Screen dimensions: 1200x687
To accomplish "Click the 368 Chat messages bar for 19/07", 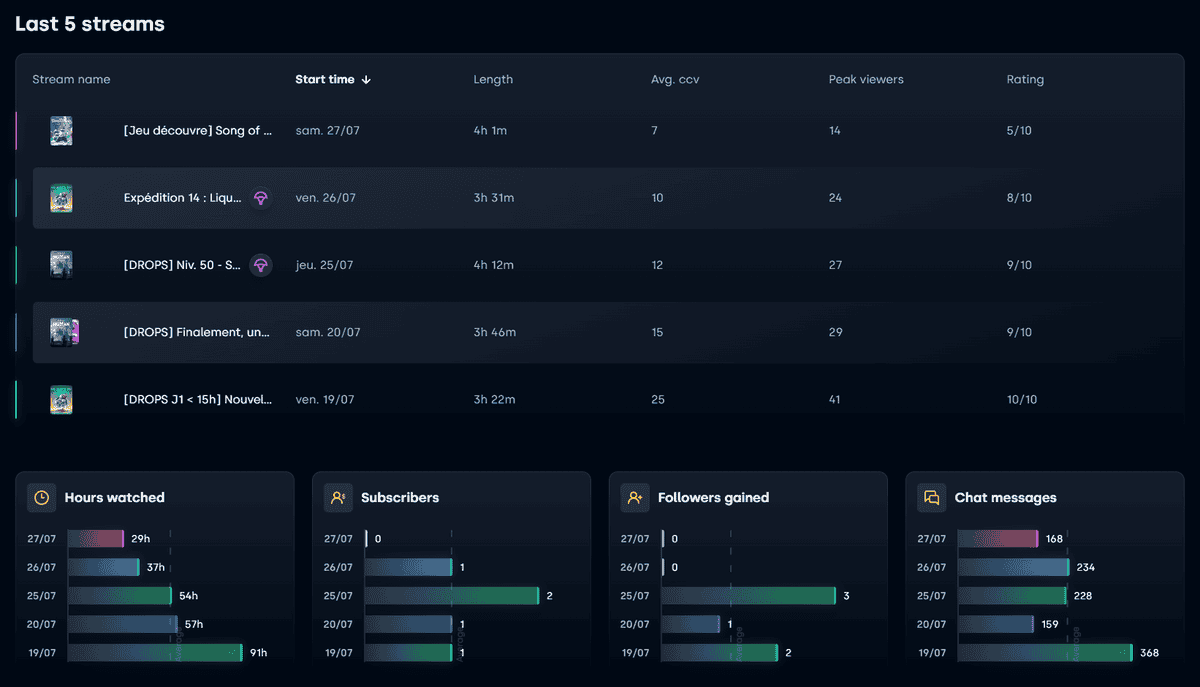I will pyautogui.click(x=1045, y=653).
